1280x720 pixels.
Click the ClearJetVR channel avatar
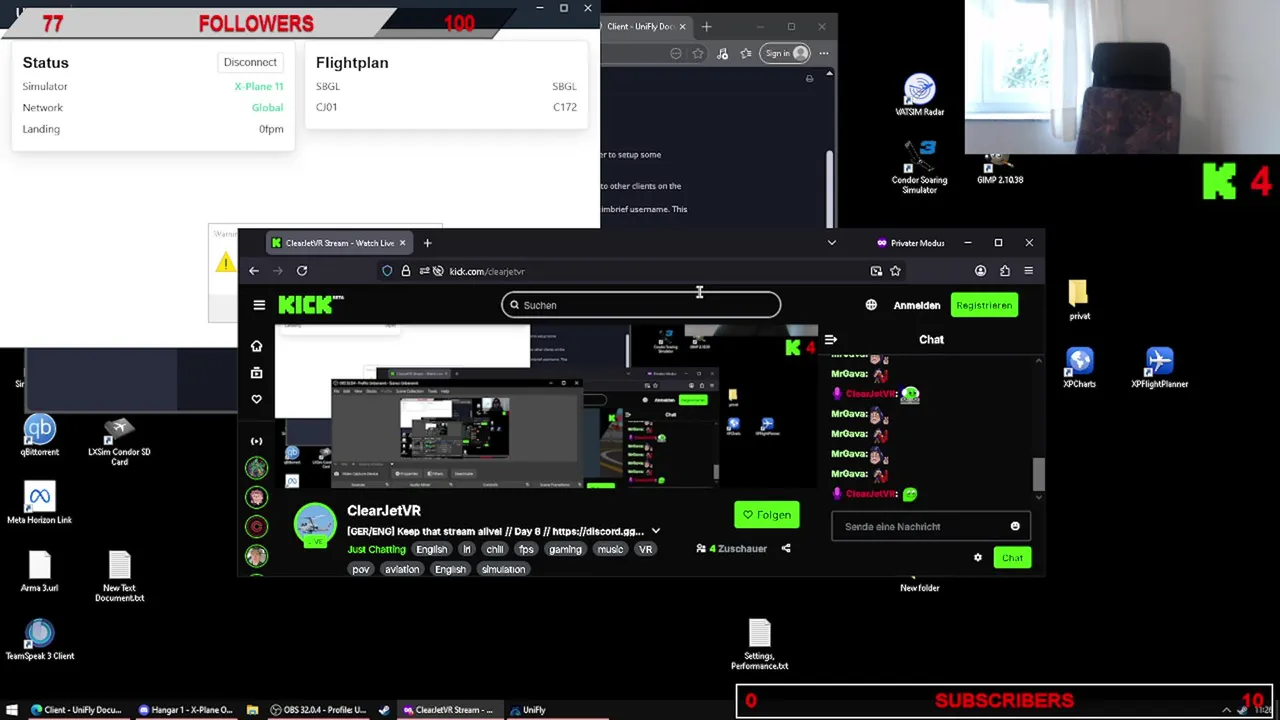pos(315,525)
